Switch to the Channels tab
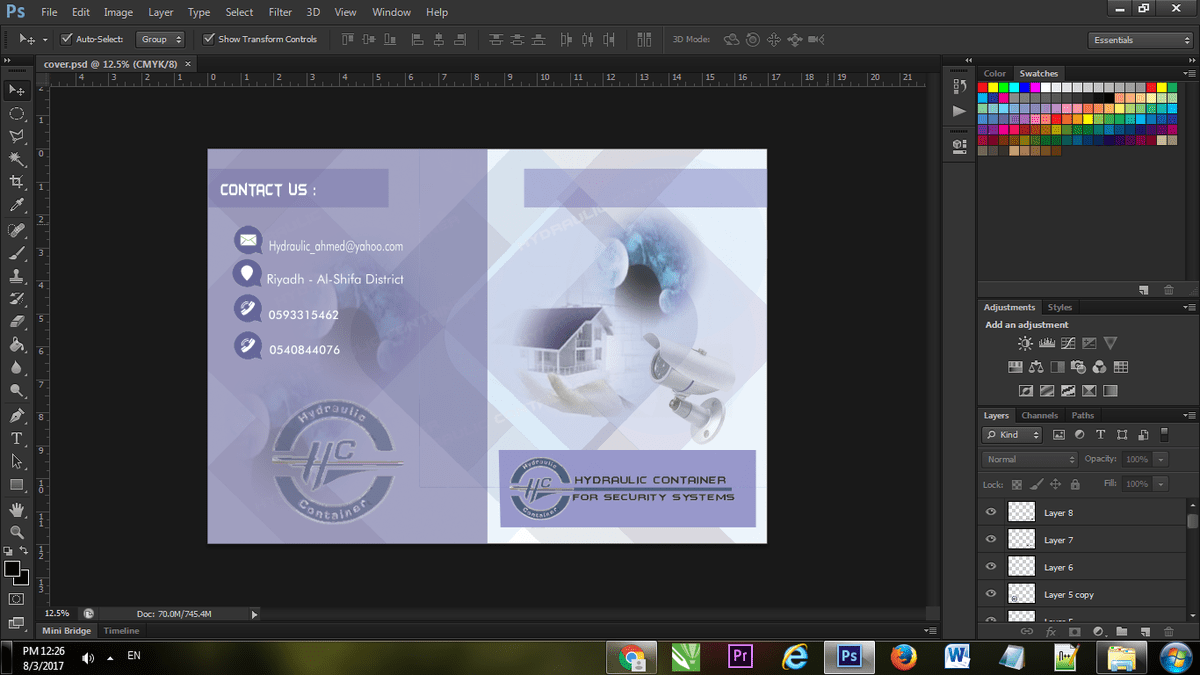 (1039, 415)
